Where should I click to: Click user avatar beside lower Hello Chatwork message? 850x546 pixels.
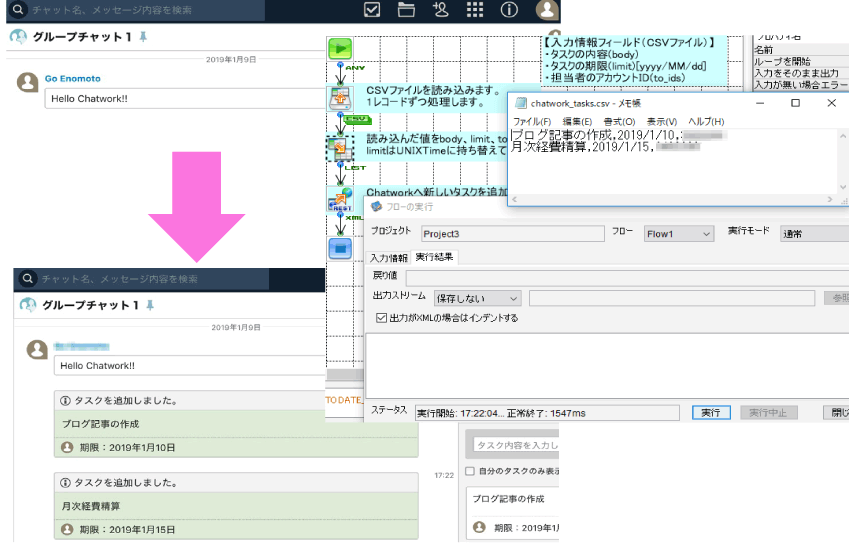[37, 349]
